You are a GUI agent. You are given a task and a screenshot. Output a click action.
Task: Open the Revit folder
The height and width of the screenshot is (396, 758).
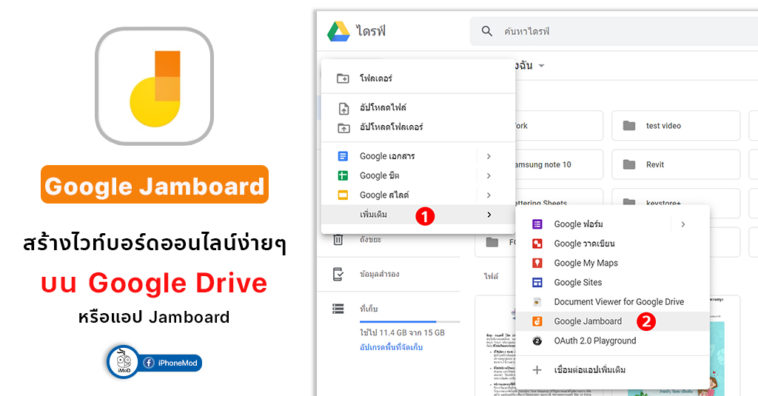[x=676, y=164]
